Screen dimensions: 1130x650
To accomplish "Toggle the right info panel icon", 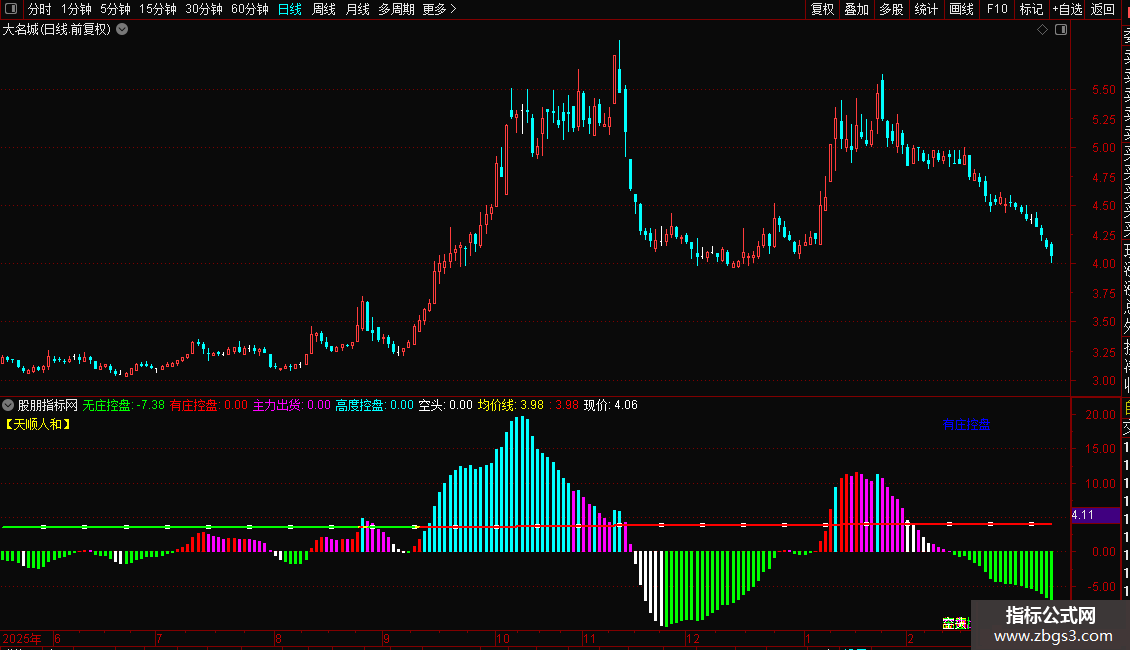I will coord(1061,30).
